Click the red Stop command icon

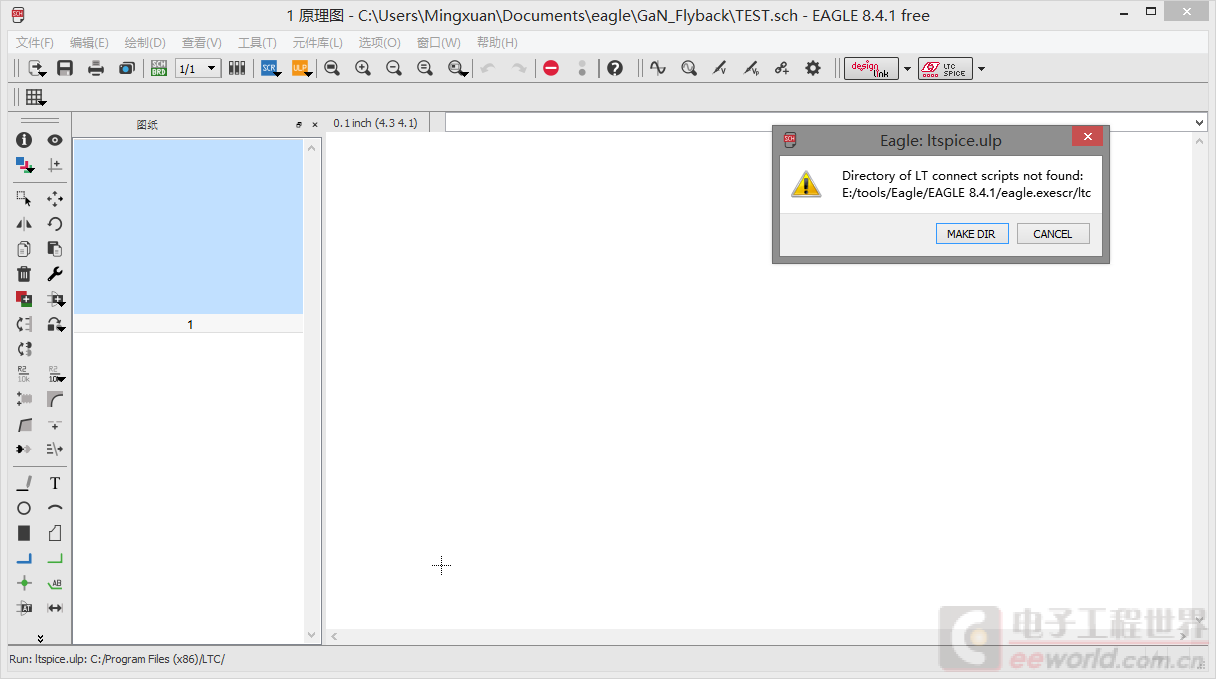(551, 68)
